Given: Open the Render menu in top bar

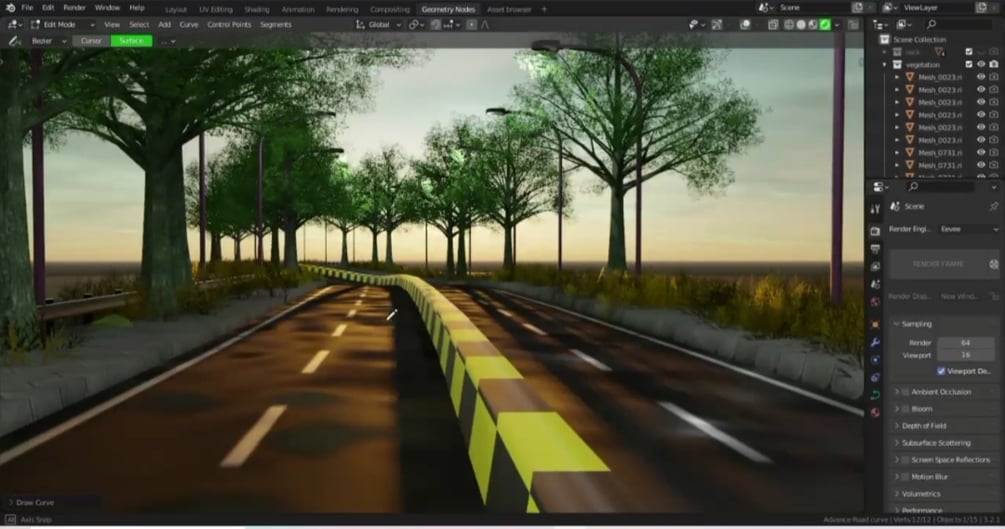Looking at the screenshot, I should point(74,8).
